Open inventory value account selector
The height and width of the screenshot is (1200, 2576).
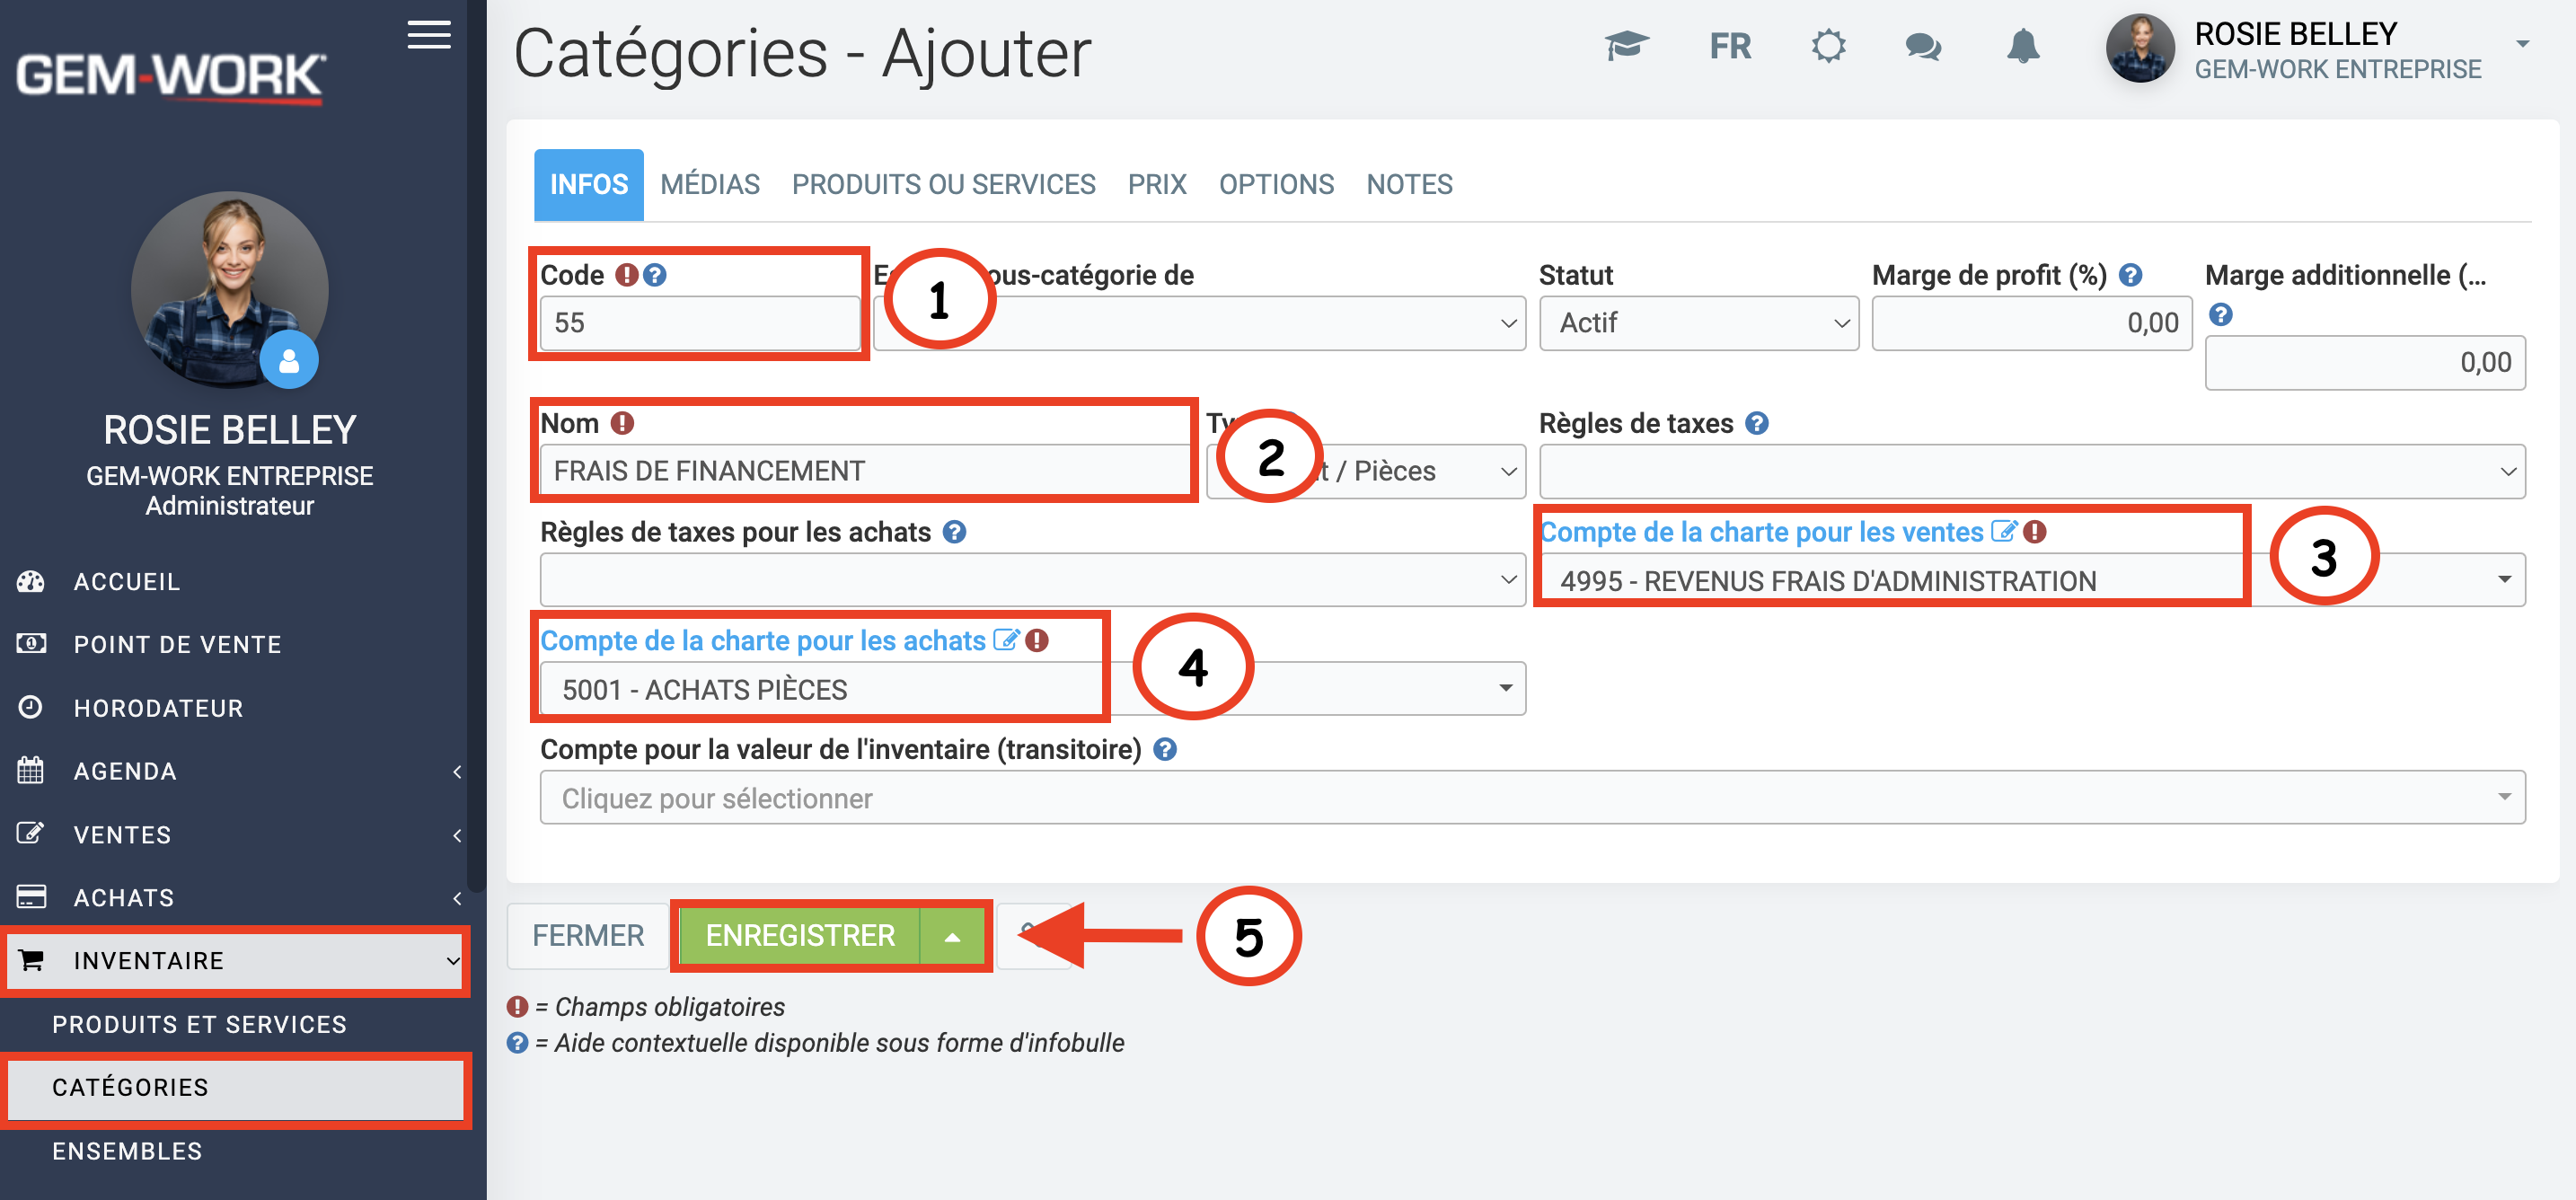1531,797
